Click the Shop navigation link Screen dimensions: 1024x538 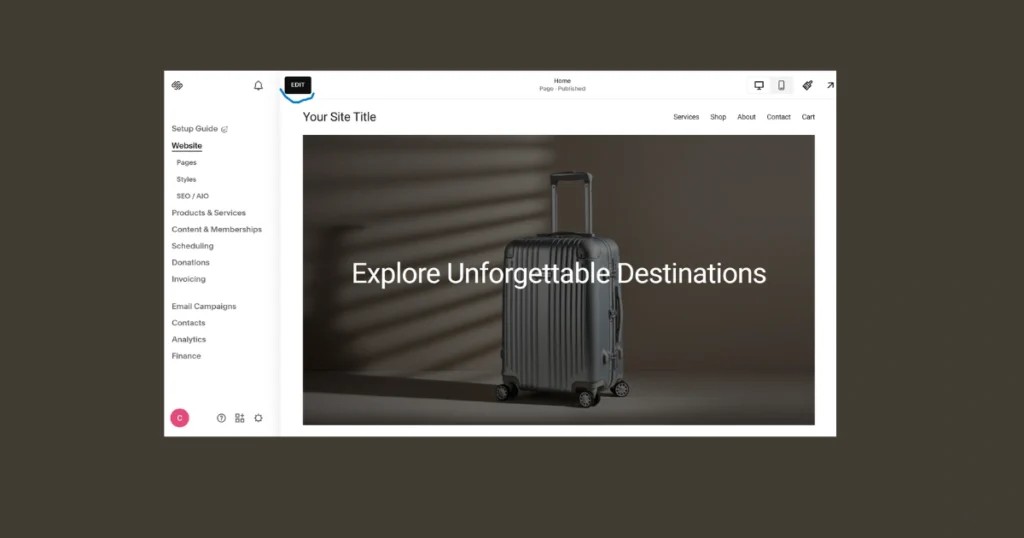(718, 117)
